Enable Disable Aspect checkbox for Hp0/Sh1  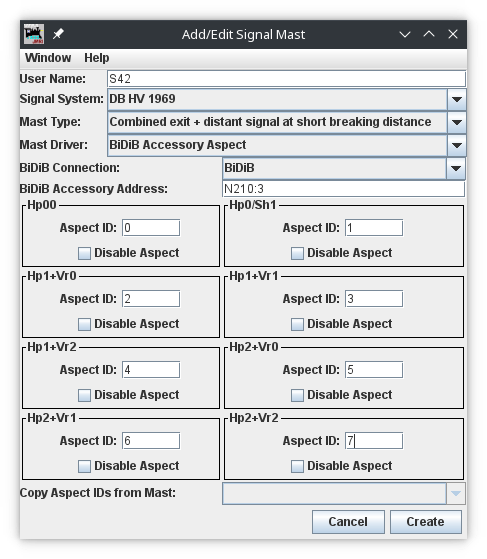click(x=297, y=253)
